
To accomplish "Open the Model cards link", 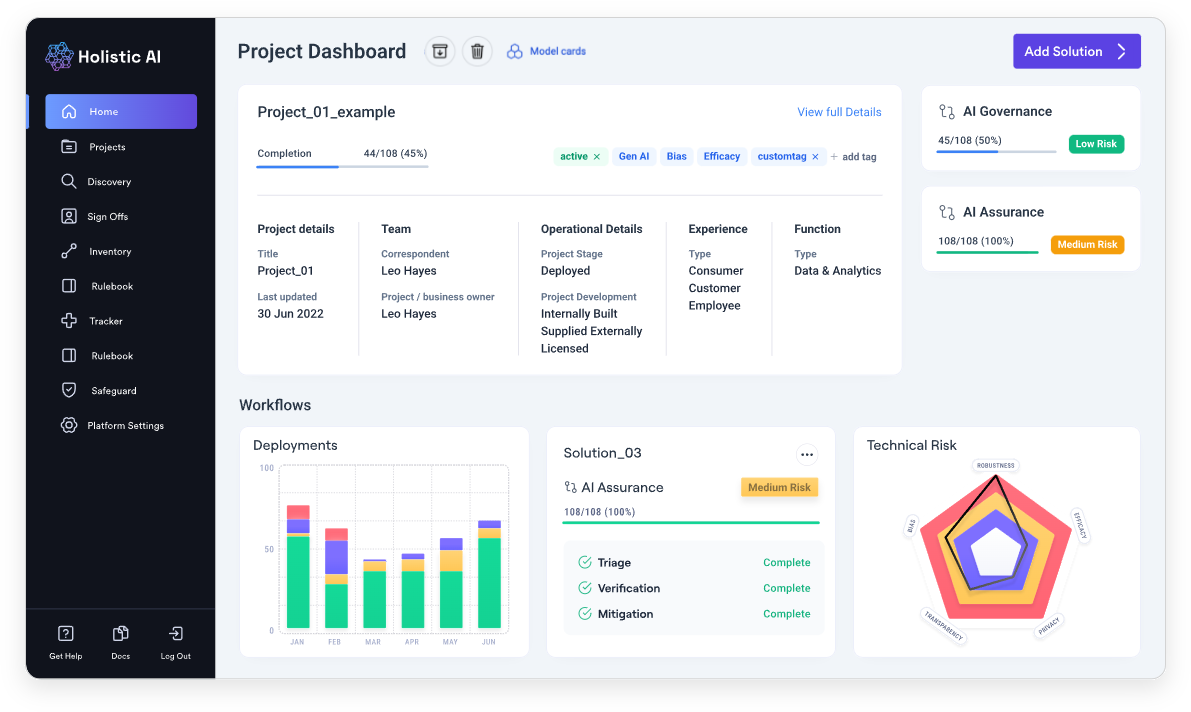I will click(x=556, y=50).
